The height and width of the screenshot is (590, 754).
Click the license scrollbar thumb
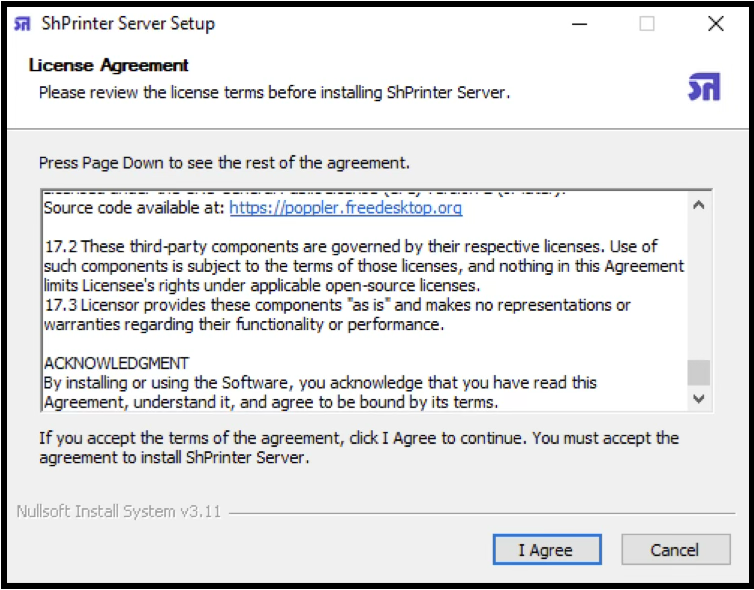[x=699, y=372]
